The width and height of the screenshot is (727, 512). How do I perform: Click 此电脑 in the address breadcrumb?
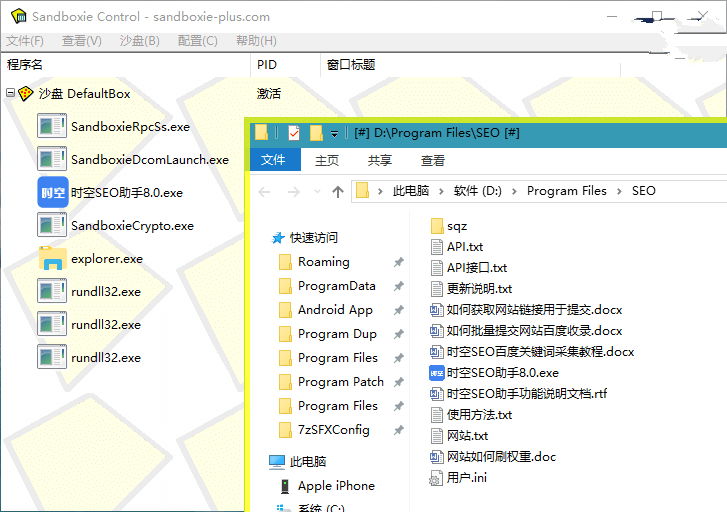[411, 191]
